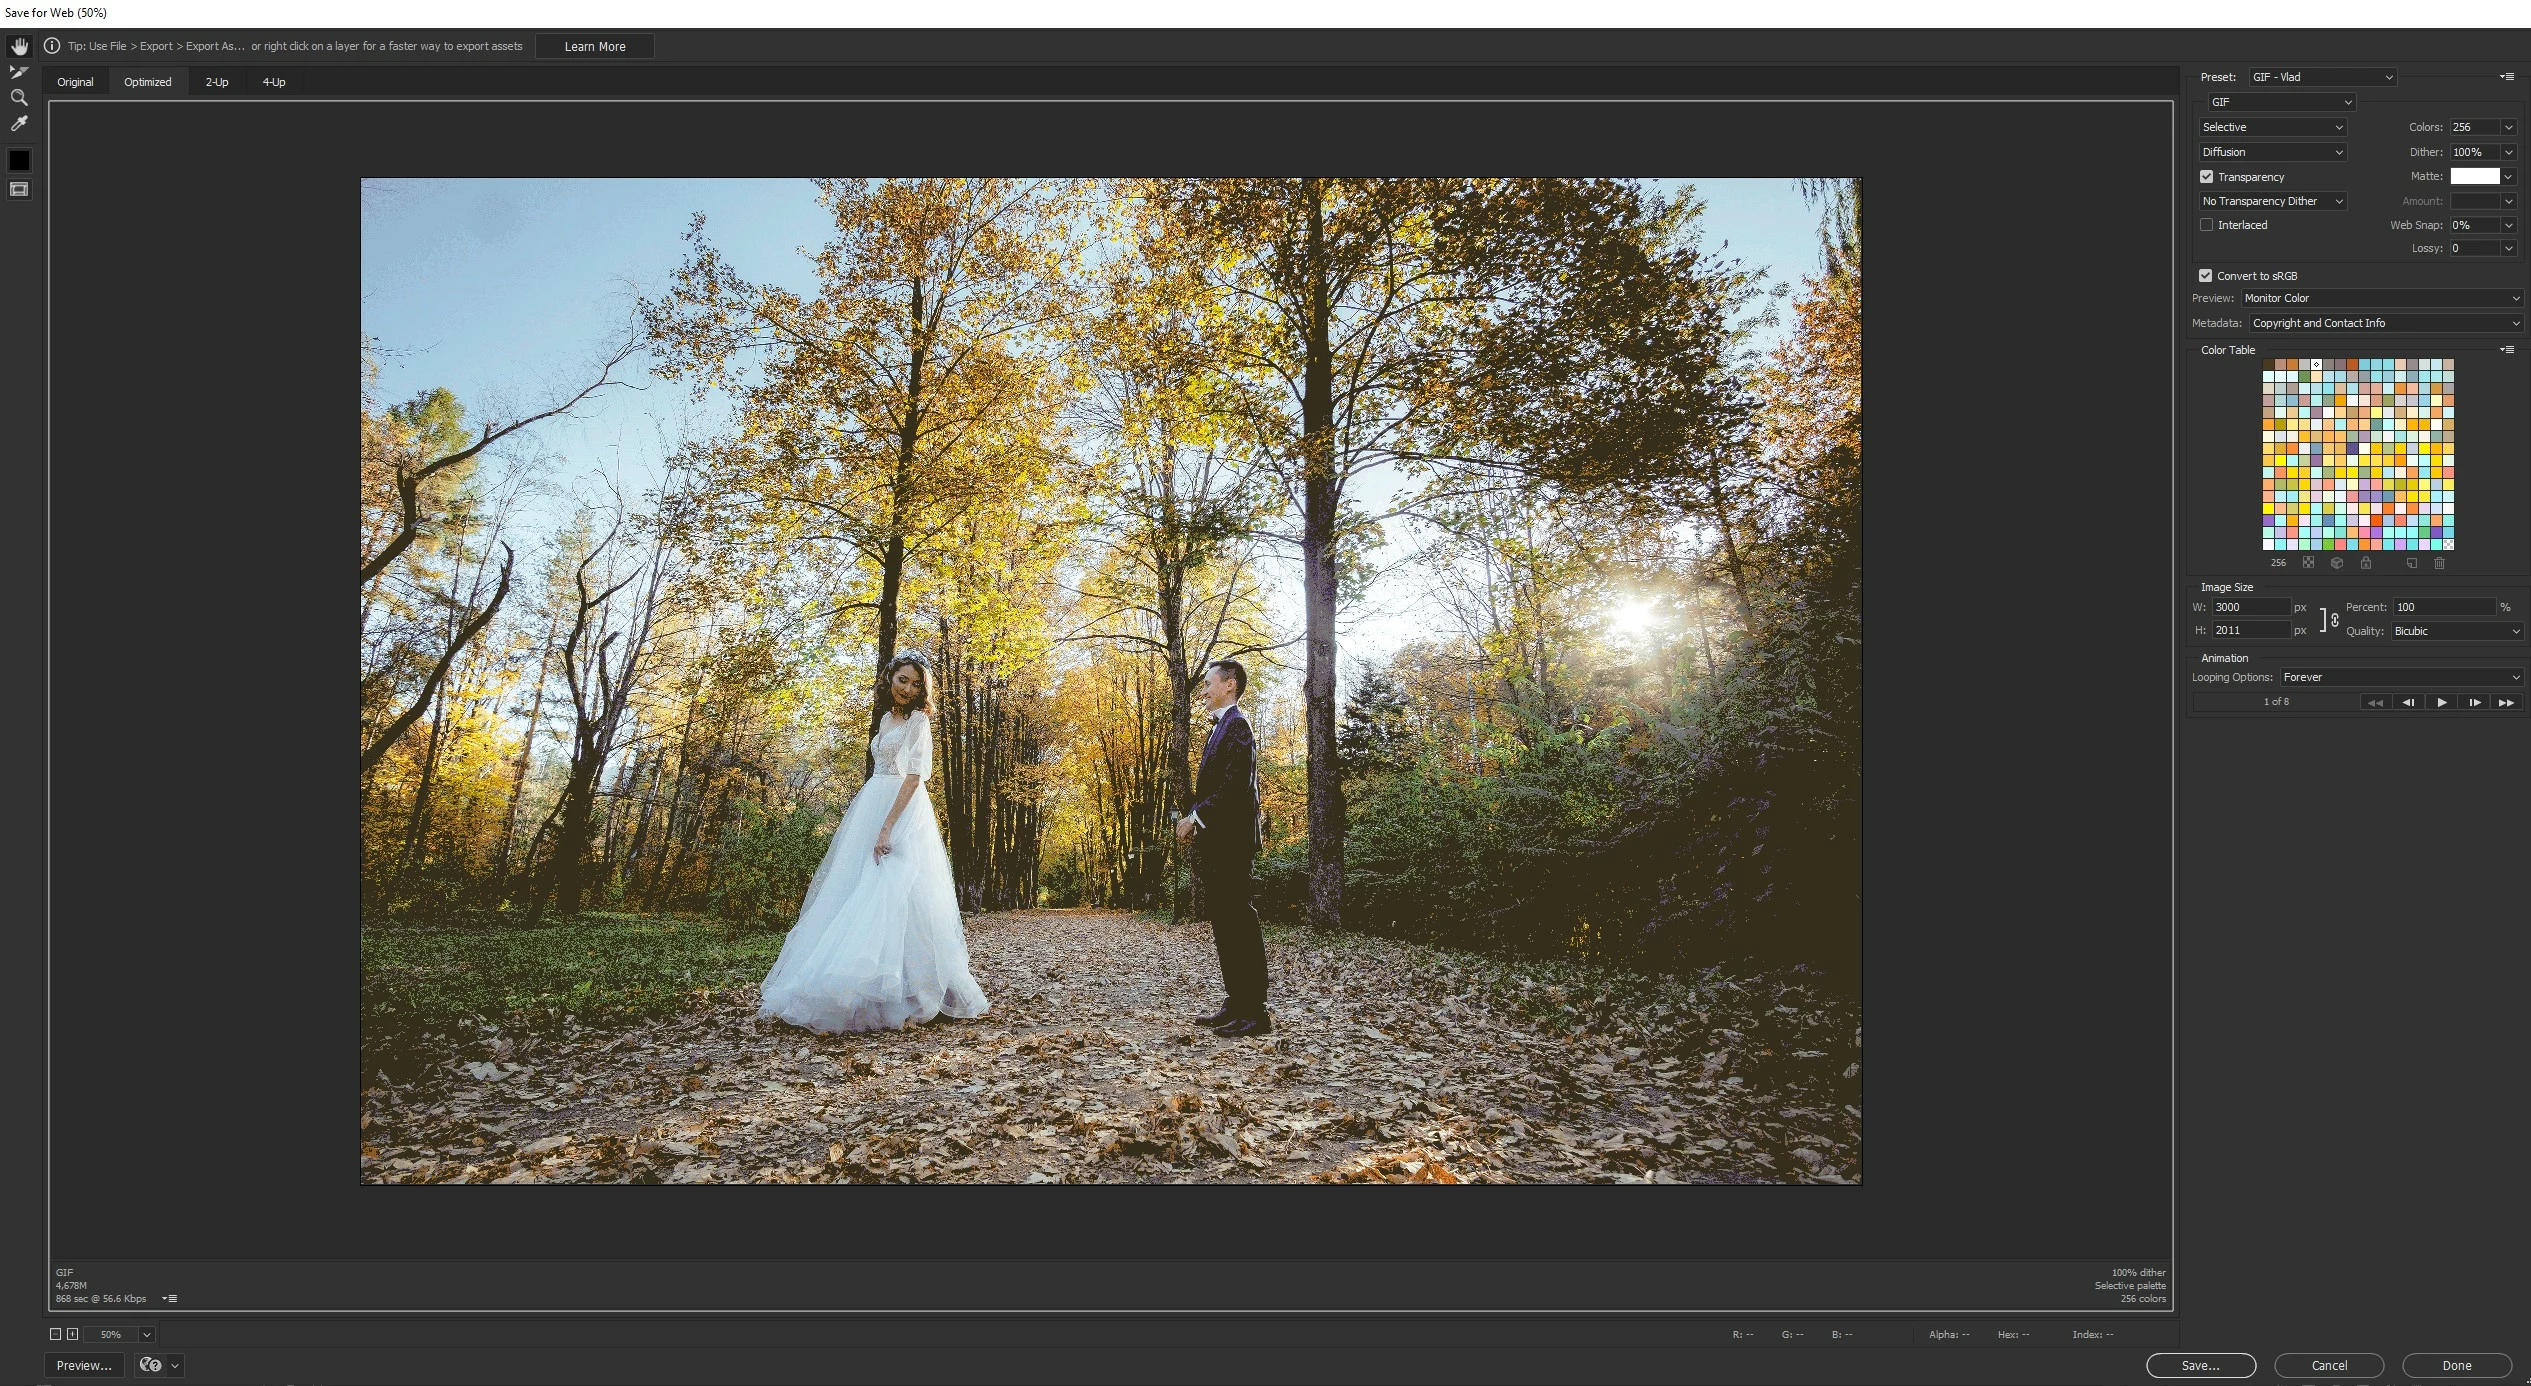Switch to the Original tab
Viewport: 2531px width, 1386px height.
75,82
